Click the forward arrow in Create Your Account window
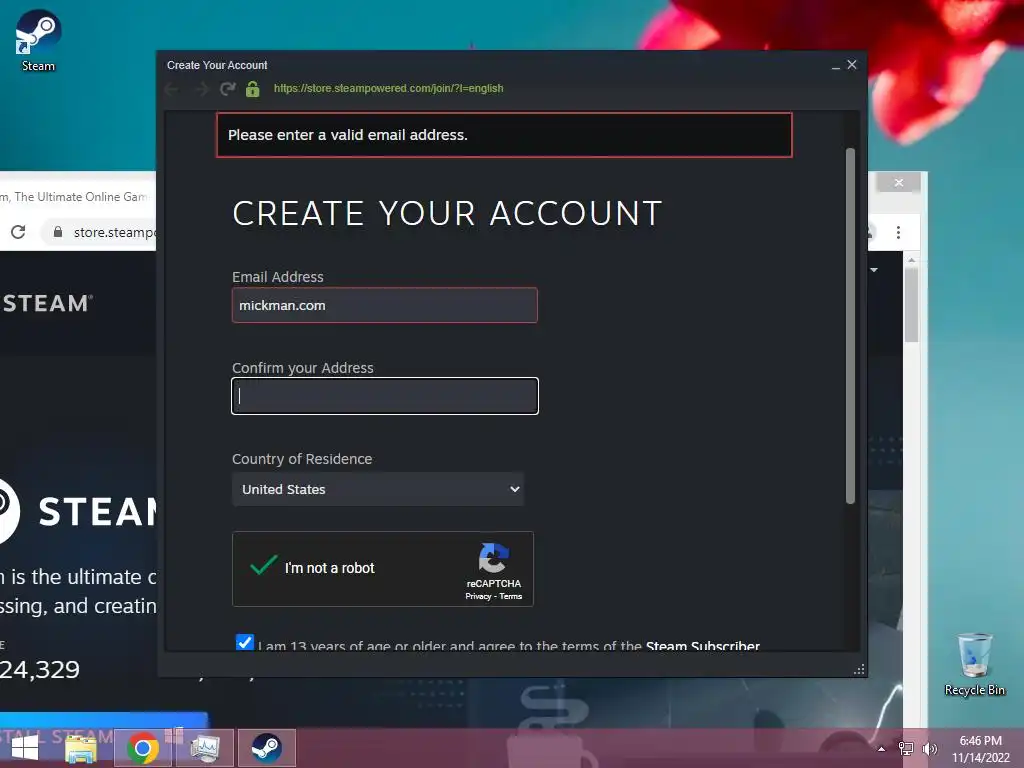Screen dimensions: 1024x768 point(201,89)
